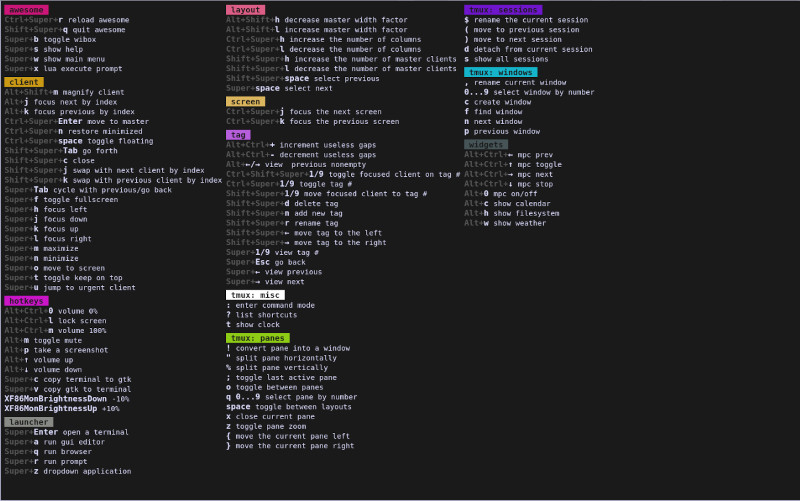Click the 'create window' tmux line
800x501 pixels.
[497, 102]
